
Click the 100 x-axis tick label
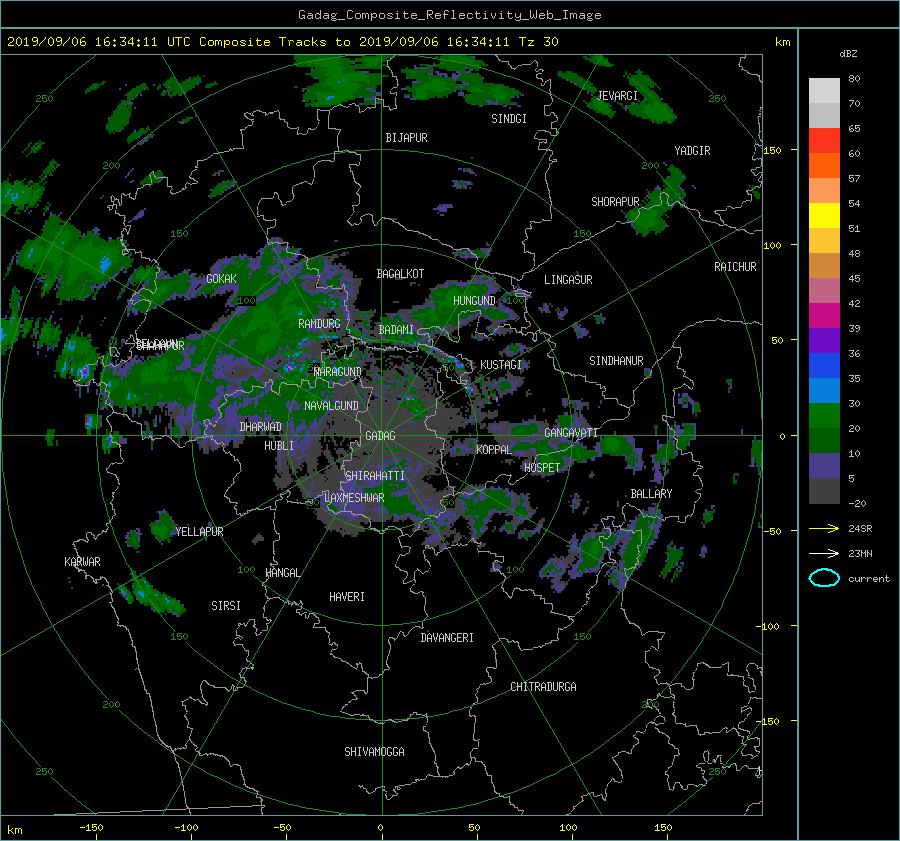(x=568, y=828)
